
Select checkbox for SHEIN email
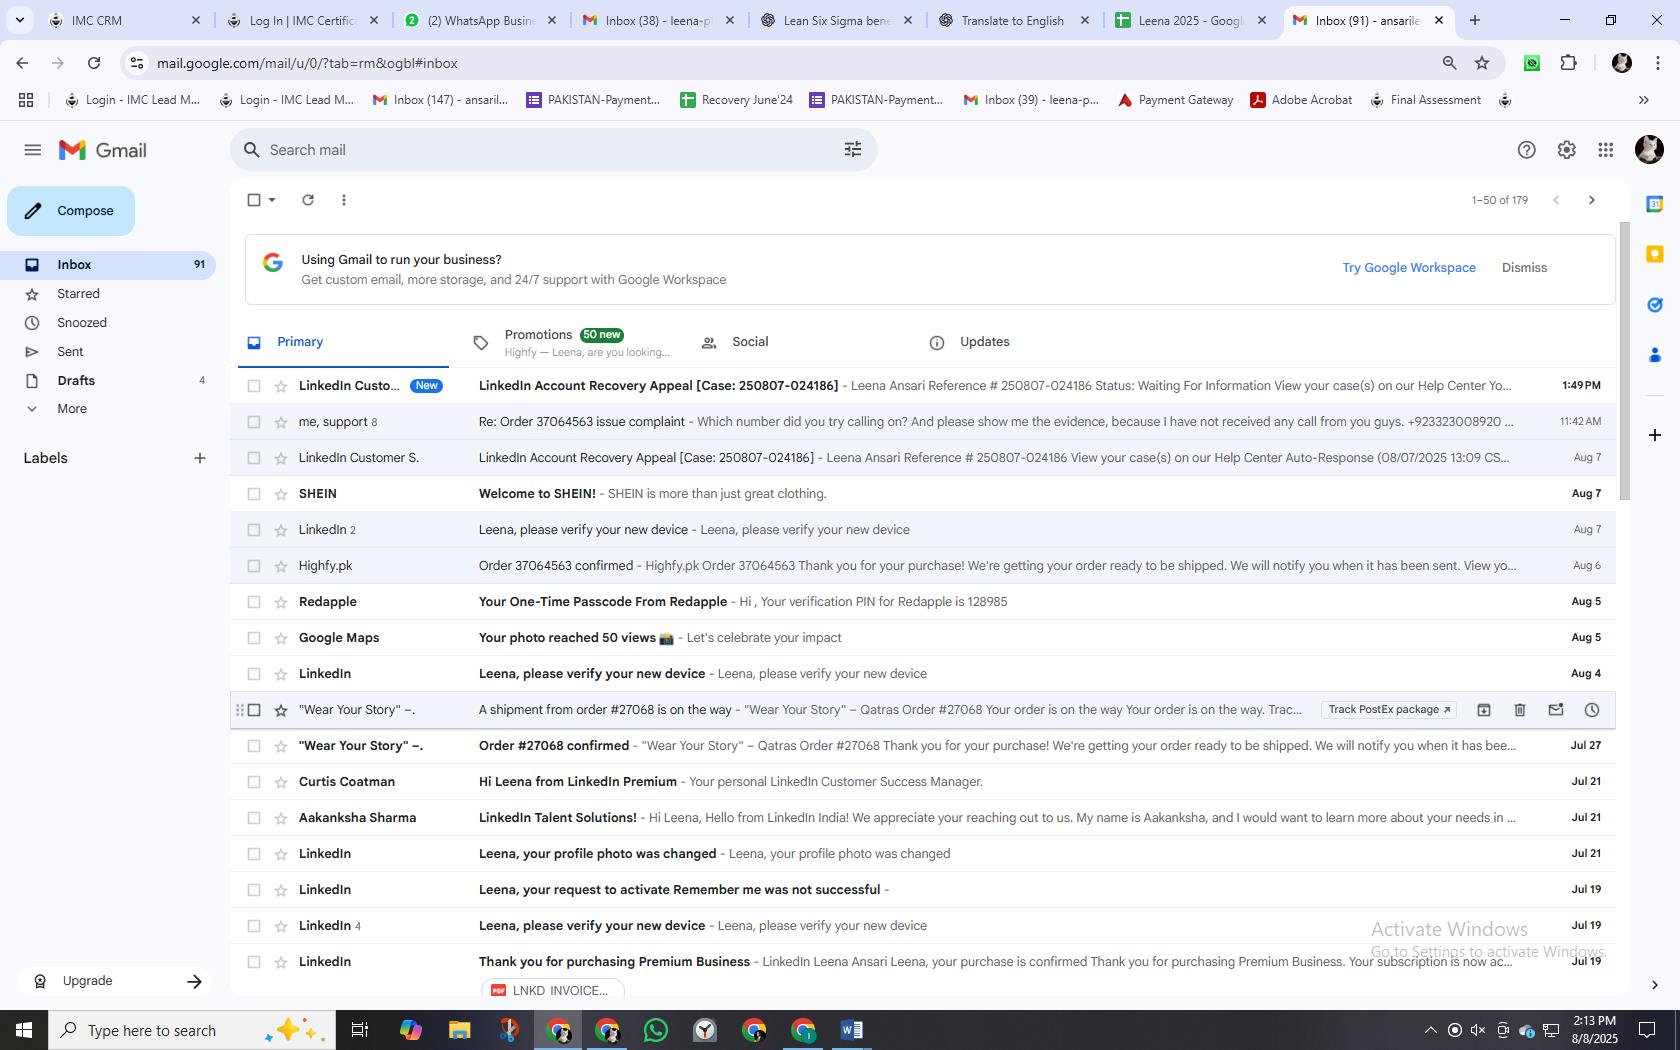coord(254,494)
